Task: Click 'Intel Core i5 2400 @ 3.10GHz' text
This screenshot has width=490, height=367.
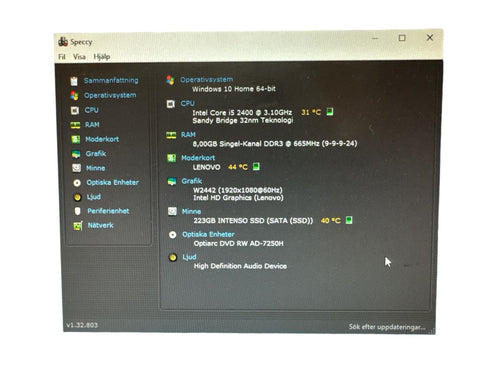Action: [242, 113]
